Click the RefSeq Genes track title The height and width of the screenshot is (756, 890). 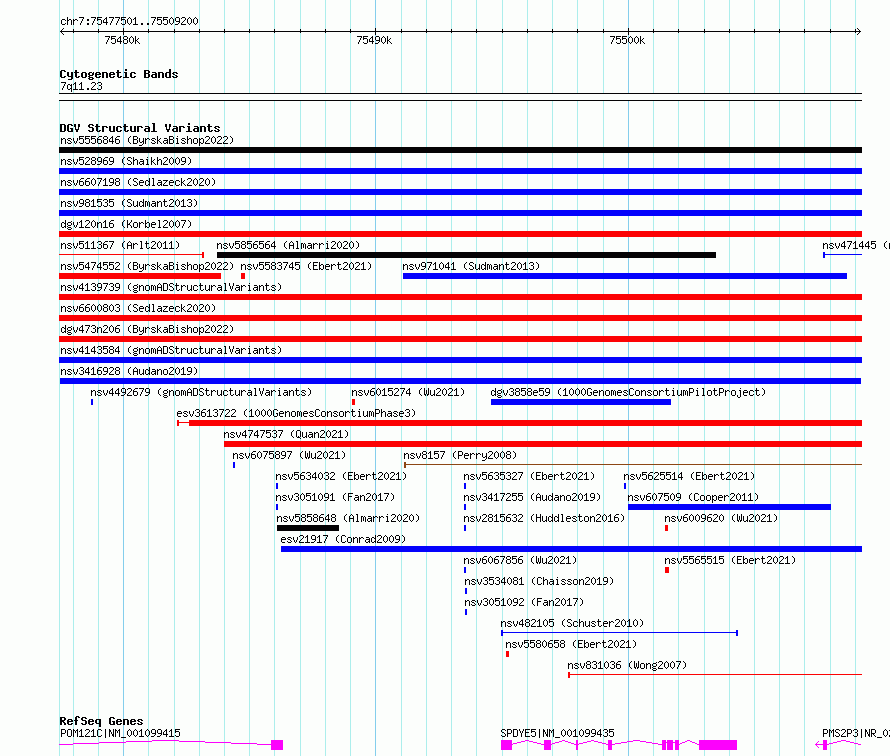[x=101, y=721]
